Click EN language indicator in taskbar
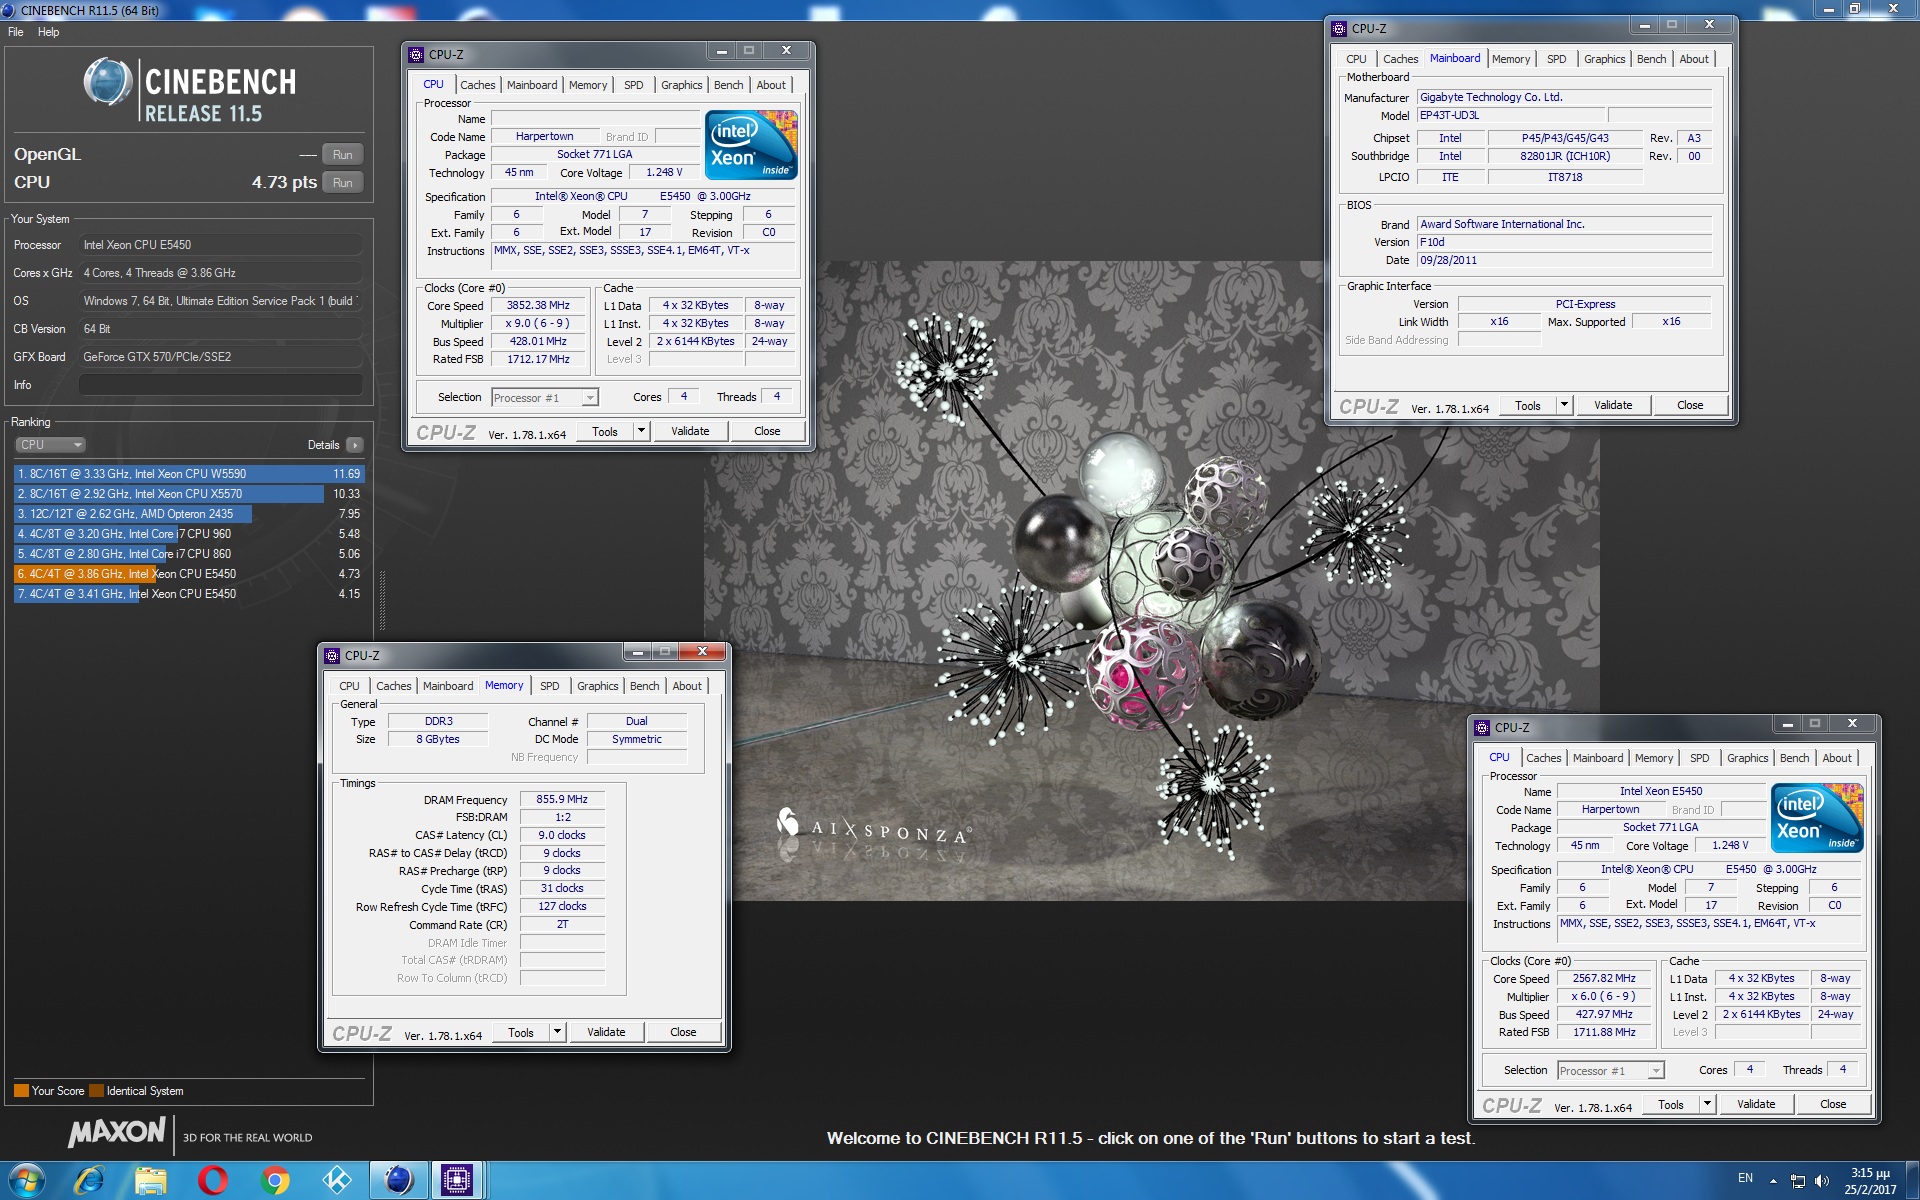The image size is (1920, 1200). 1745,1178
